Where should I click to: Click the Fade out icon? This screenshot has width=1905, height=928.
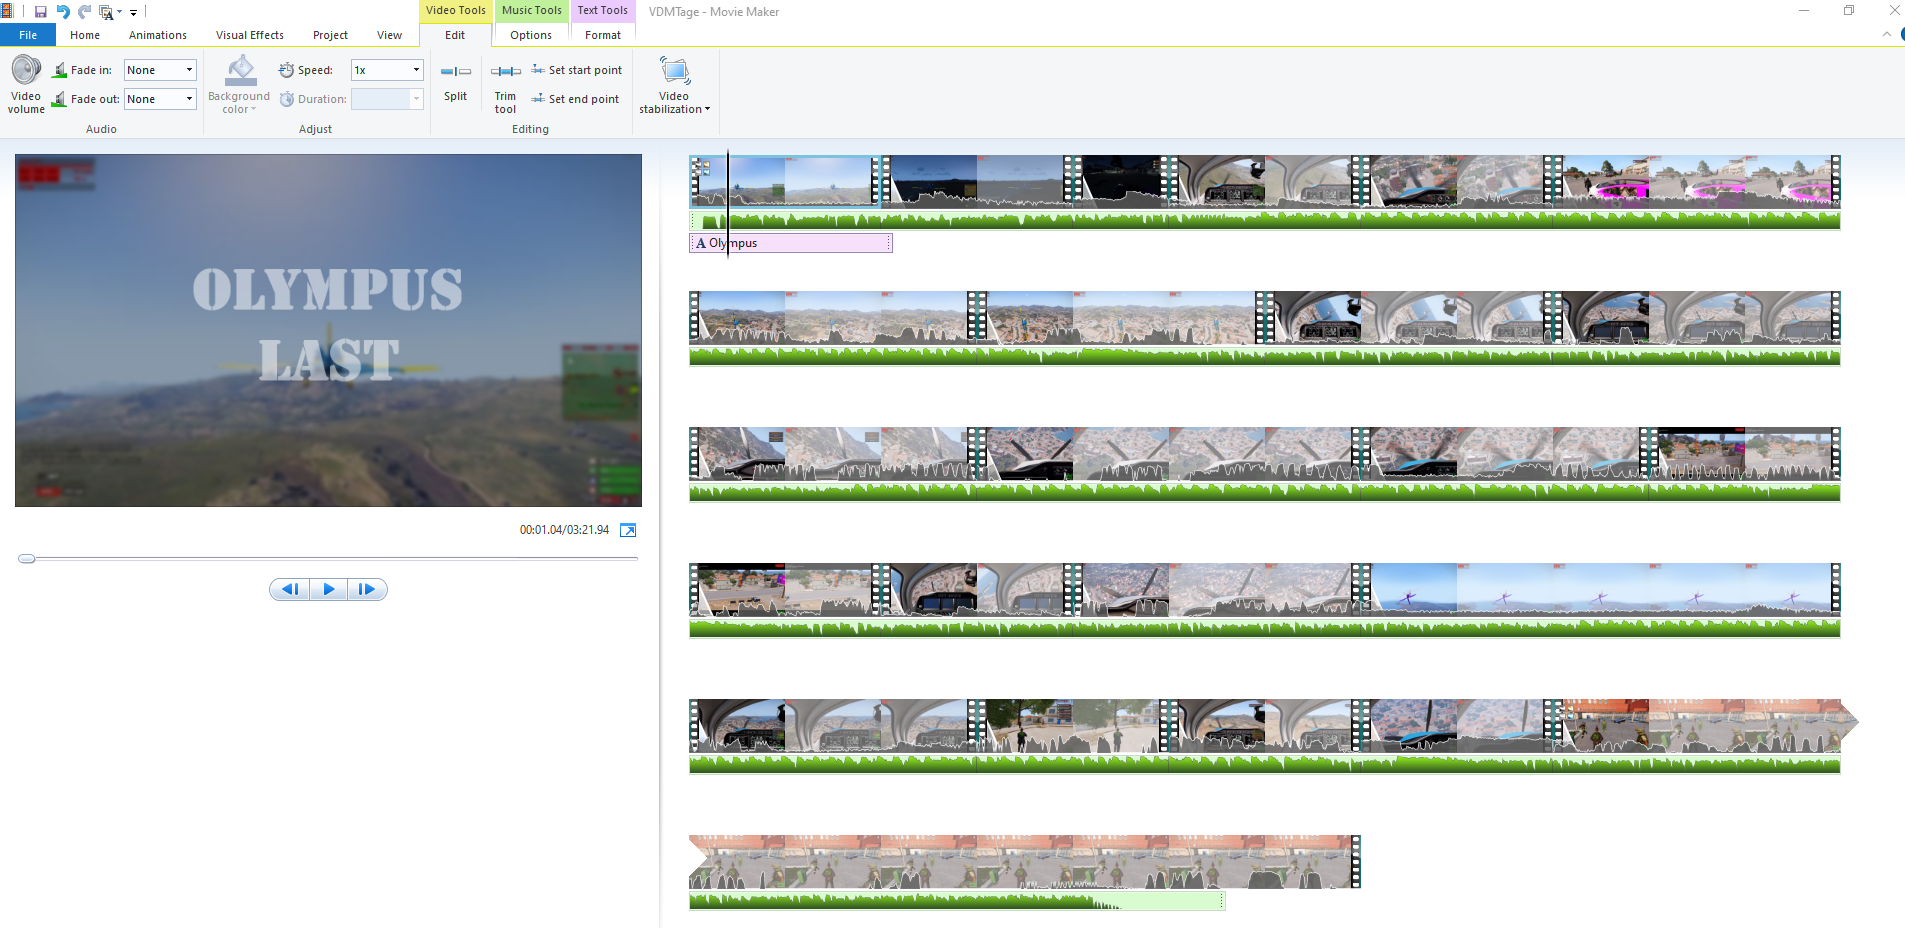(x=60, y=99)
